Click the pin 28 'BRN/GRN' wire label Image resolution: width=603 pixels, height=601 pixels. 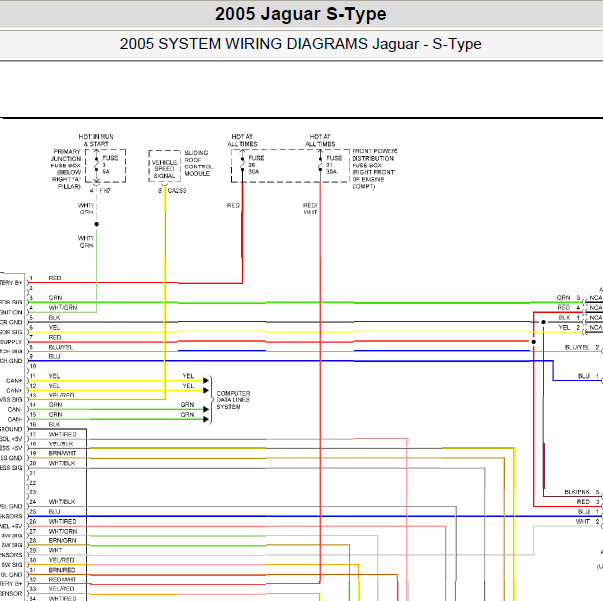pos(62,541)
